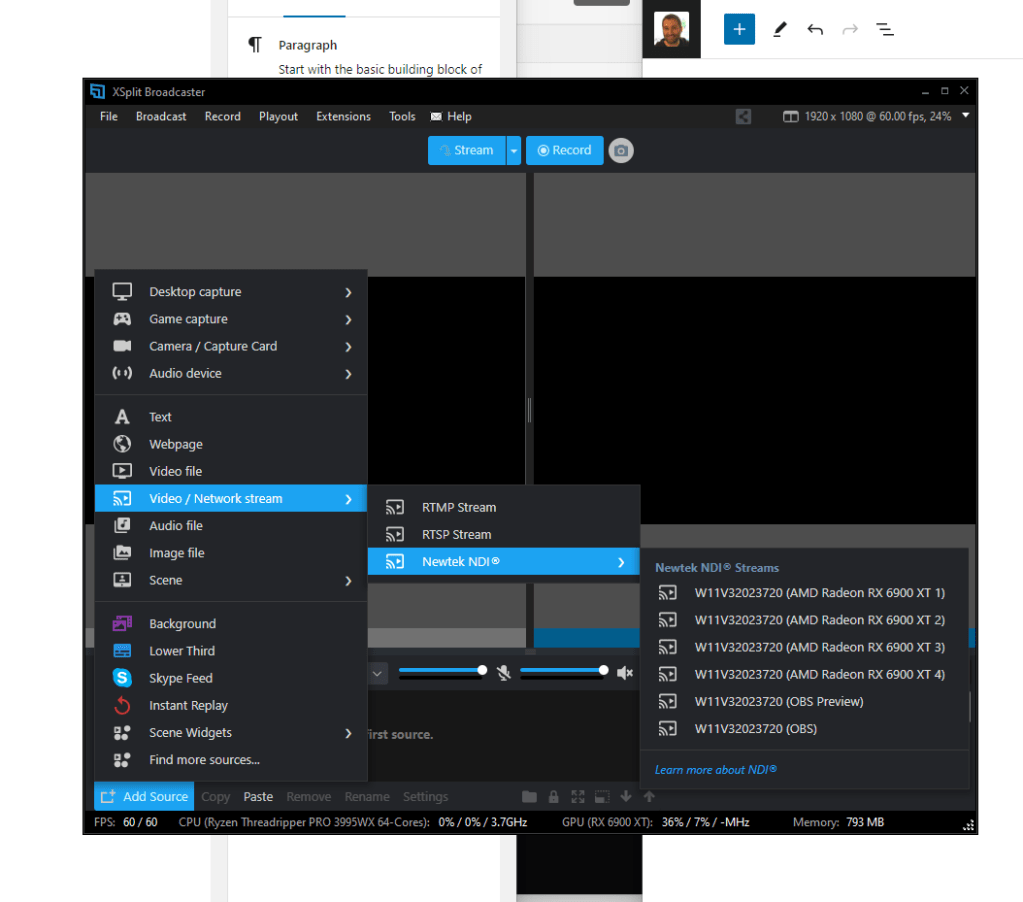The image size is (1023, 902).
Task: Open the Extensions menu
Action: (x=344, y=117)
